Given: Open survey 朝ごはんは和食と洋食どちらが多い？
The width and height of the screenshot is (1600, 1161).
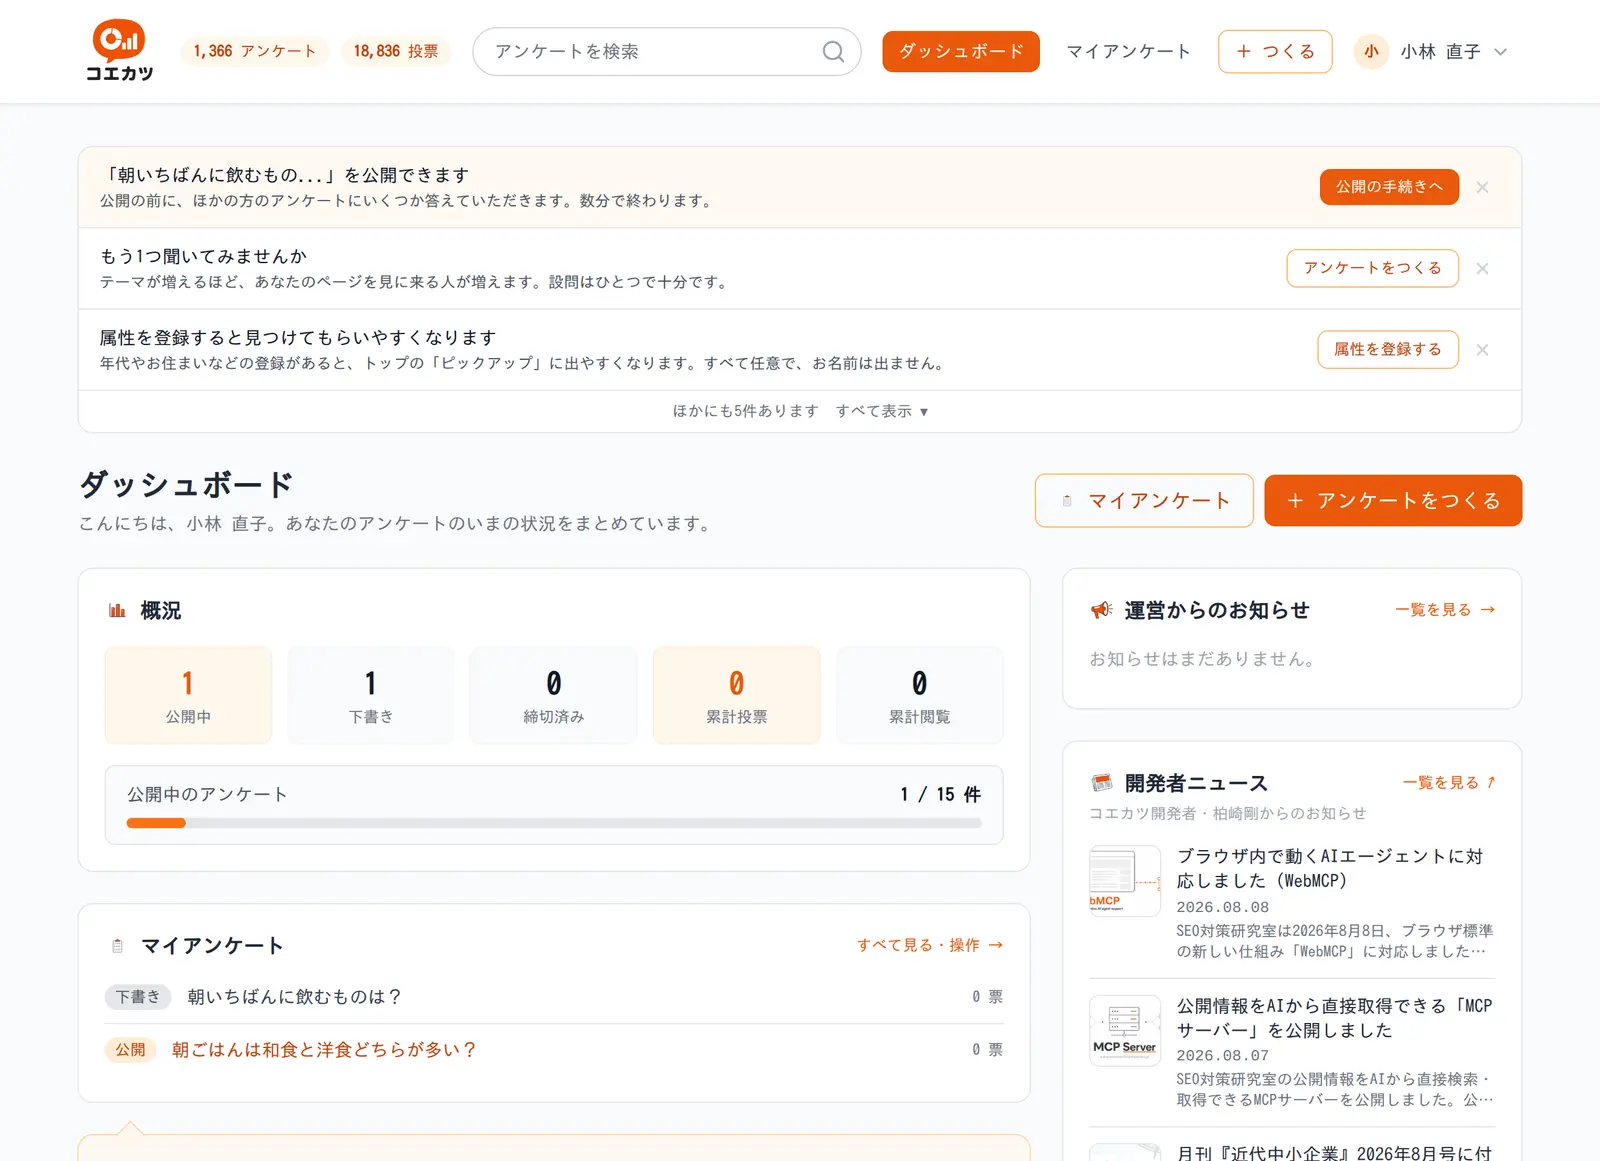Looking at the screenshot, I should pyautogui.click(x=324, y=1050).
